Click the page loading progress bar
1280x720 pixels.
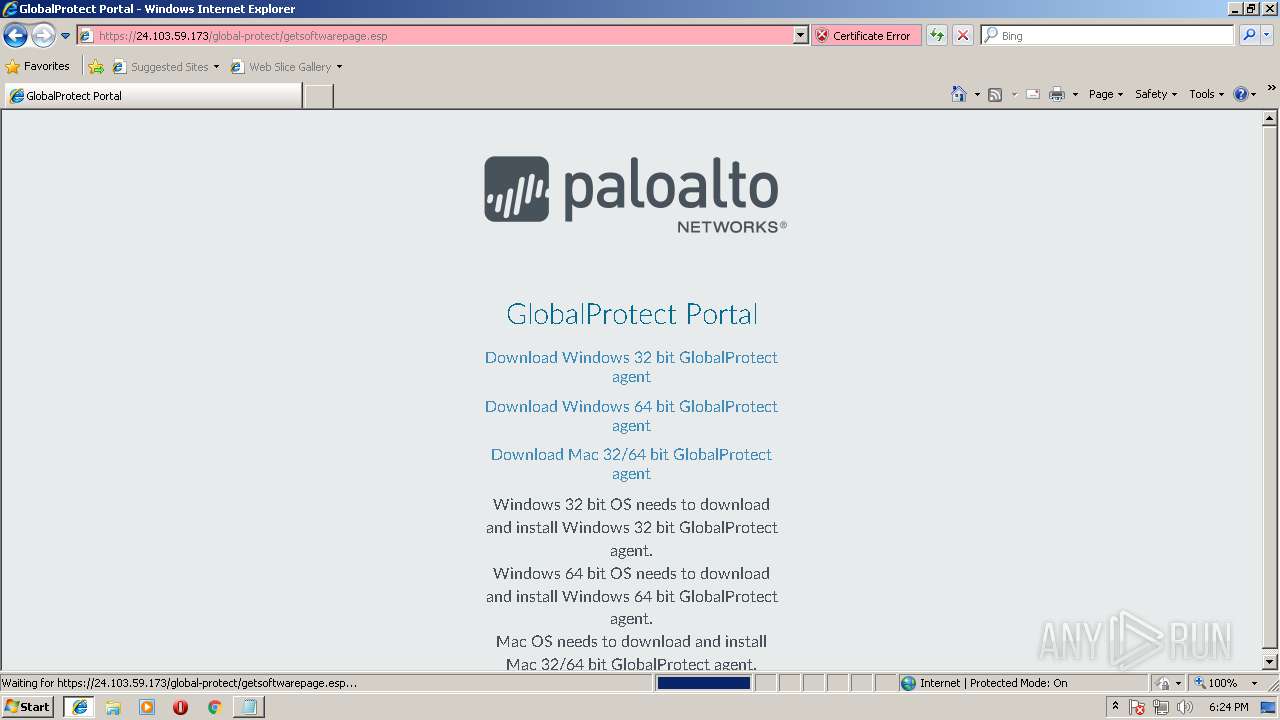click(703, 683)
